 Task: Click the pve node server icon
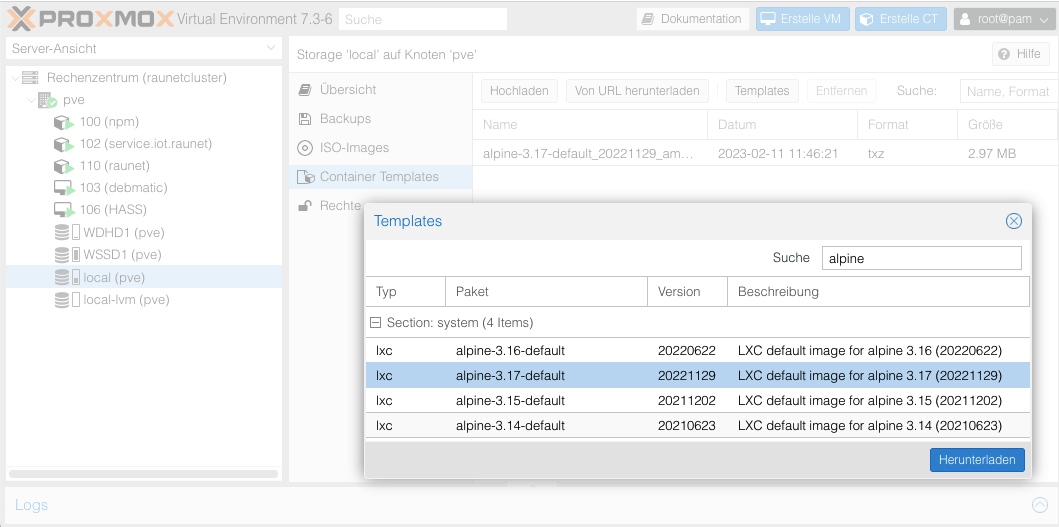click(47, 100)
